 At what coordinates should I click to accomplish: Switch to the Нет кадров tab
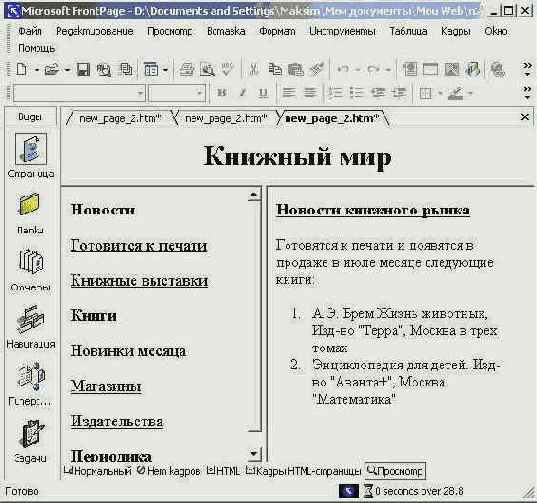168,471
